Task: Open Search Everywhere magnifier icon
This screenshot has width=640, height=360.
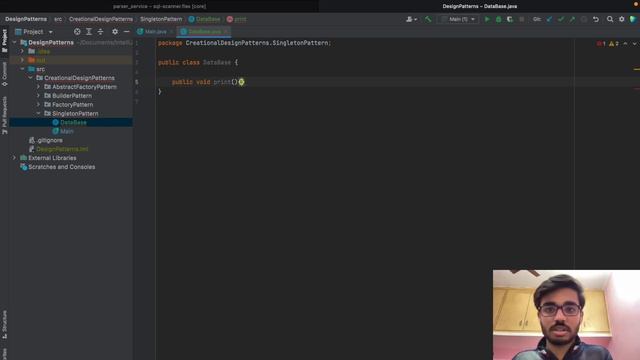Action: [610, 19]
